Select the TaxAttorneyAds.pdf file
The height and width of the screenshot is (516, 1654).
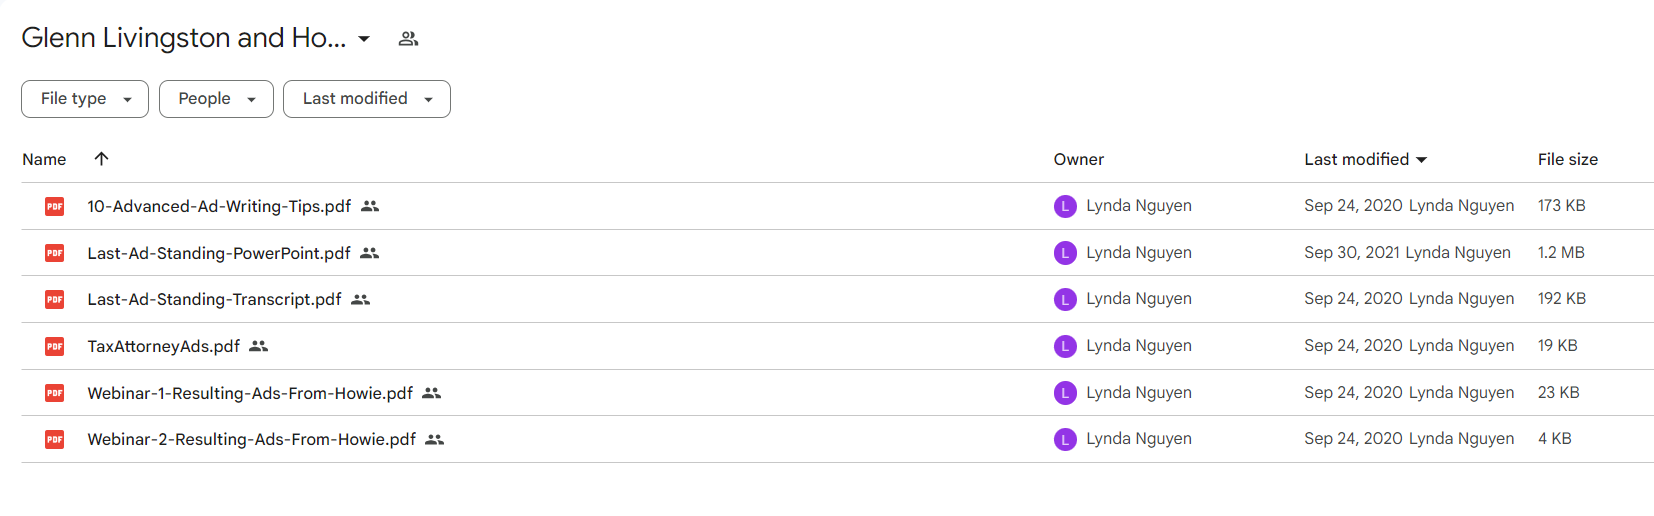point(837,346)
